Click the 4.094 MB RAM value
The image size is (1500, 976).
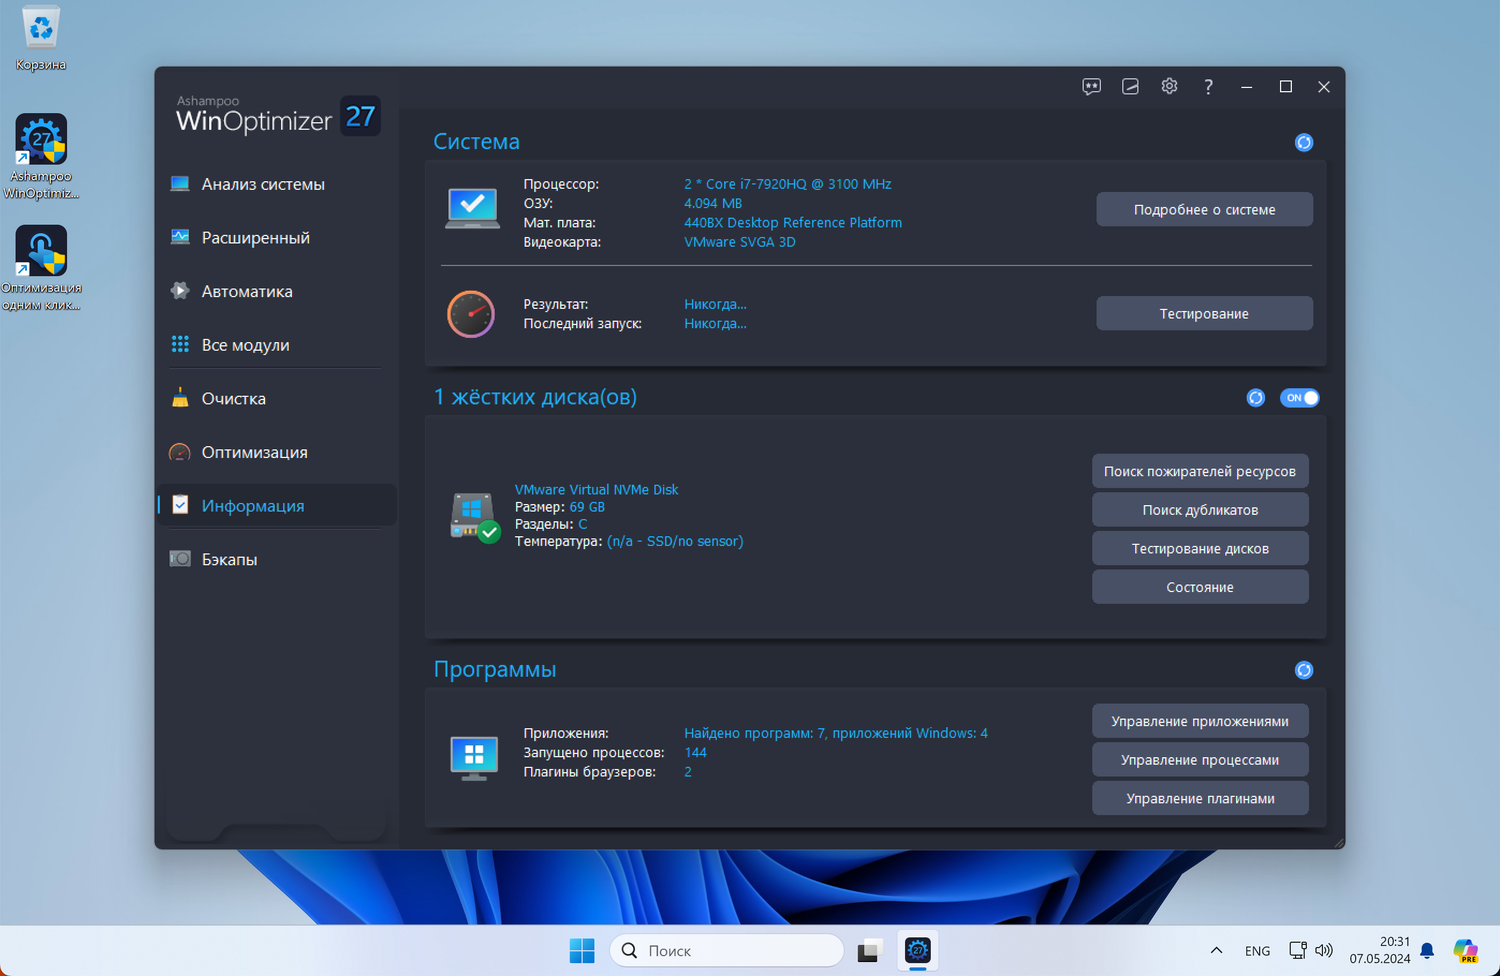(713, 203)
